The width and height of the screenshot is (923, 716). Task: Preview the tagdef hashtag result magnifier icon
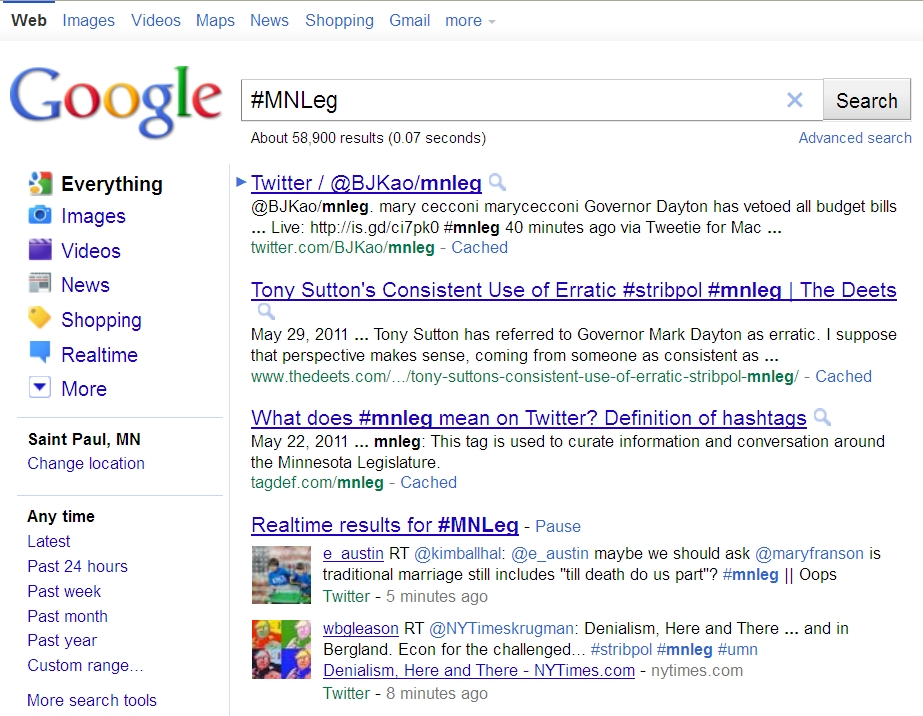coord(822,417)
